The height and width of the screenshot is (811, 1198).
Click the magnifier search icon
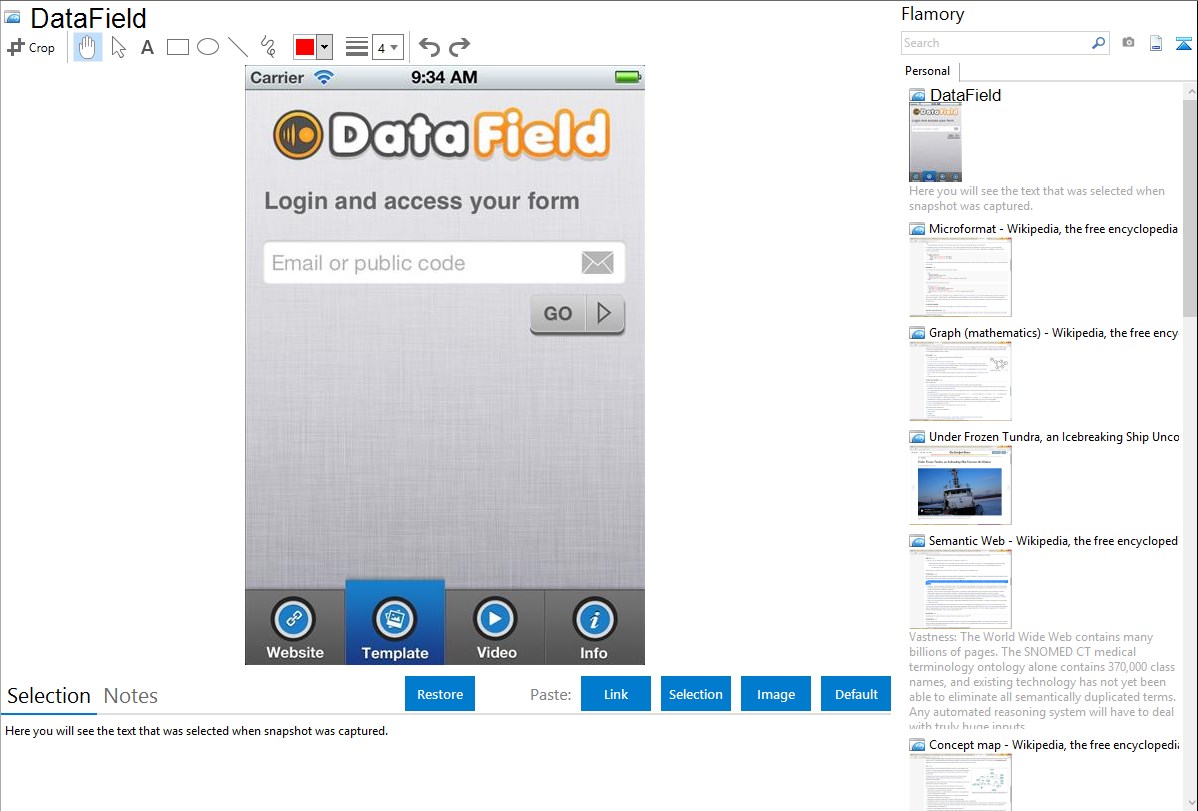tap(1099, 43)
